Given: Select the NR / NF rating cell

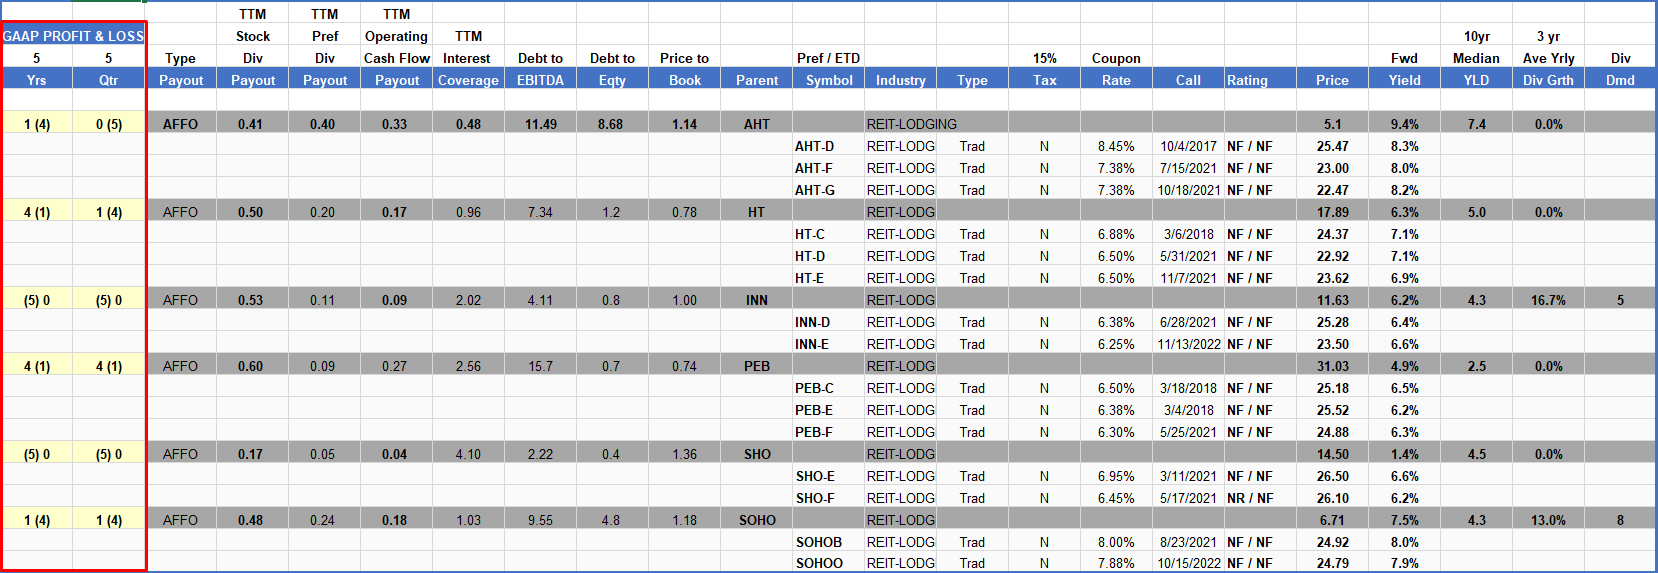Looking at the screenshot, I should (x=1249, y=498).
